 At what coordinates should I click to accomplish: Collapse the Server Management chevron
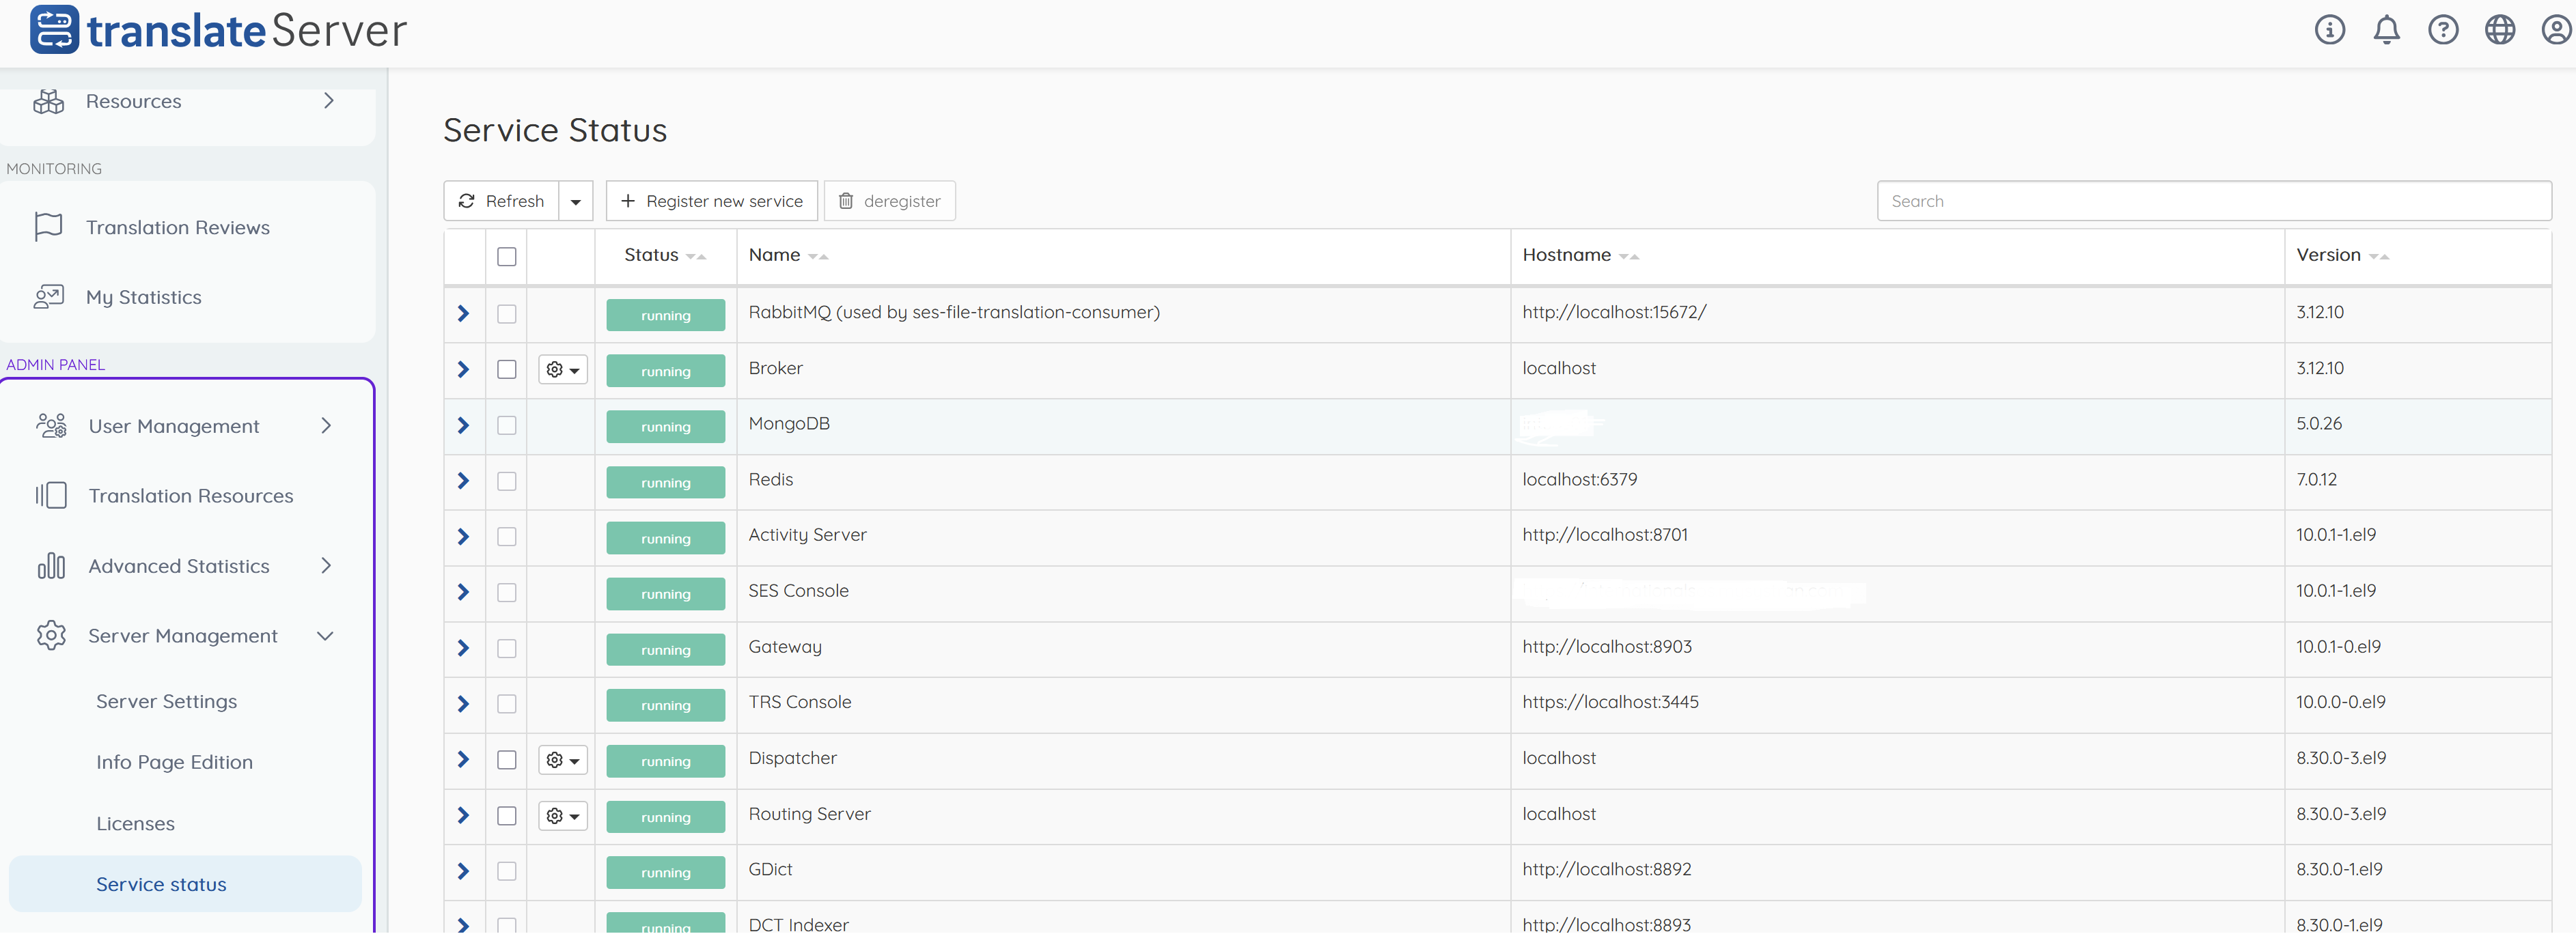coord(325,636)
